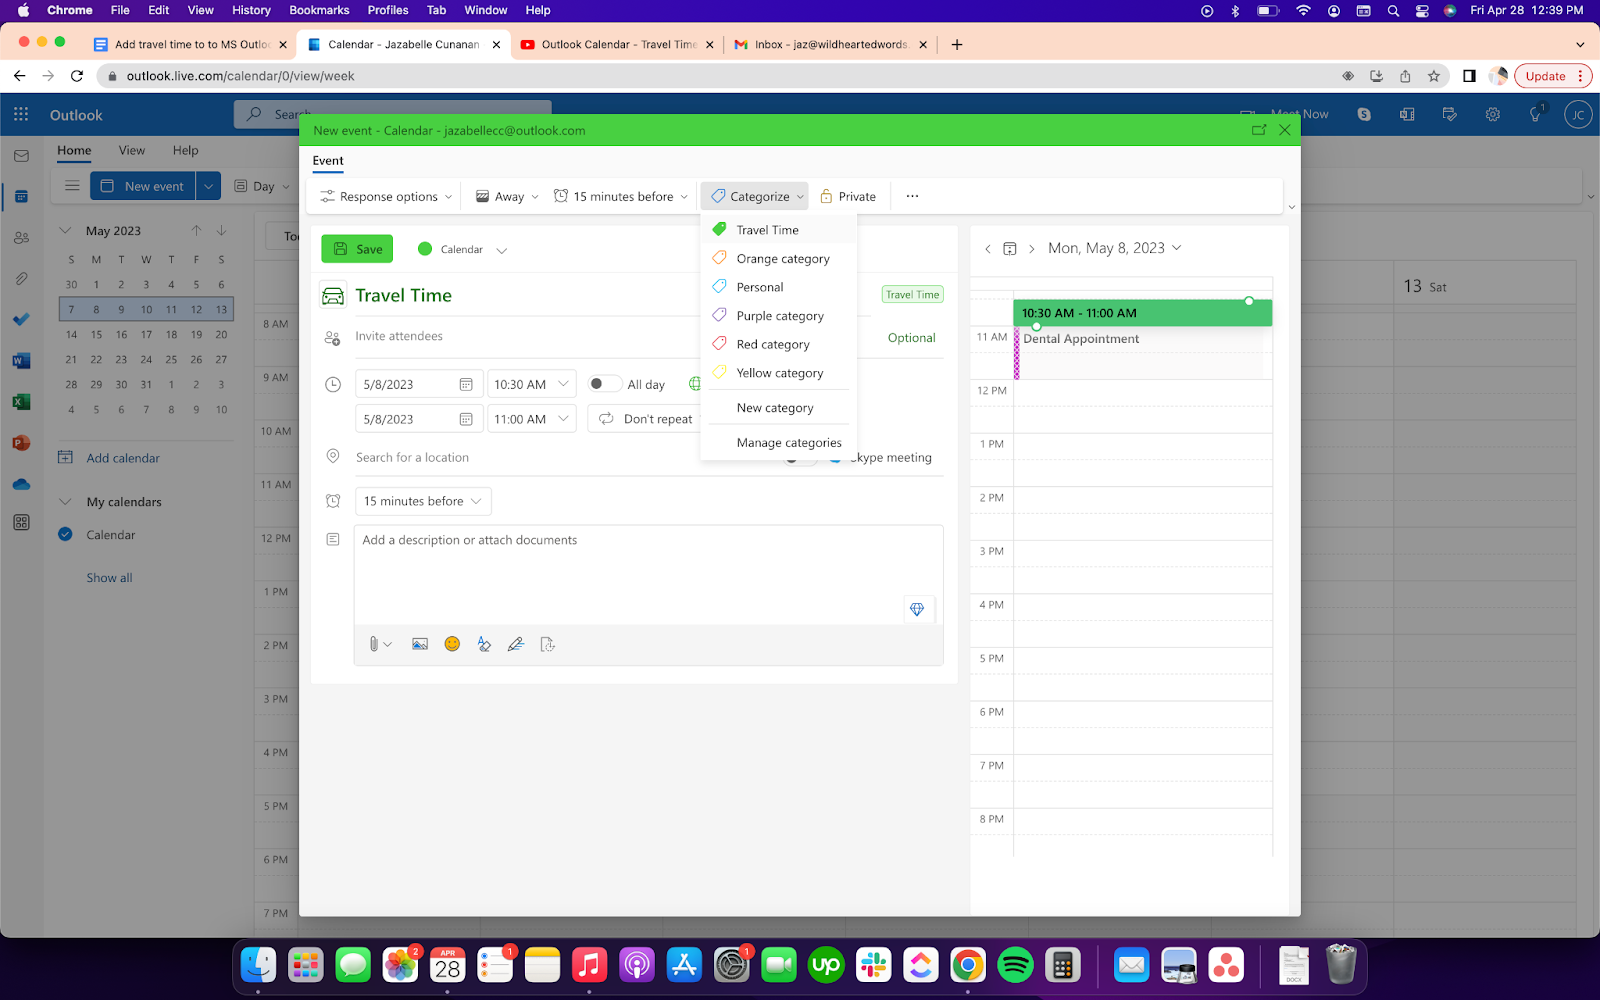This screenshot has height=1000, width=1600.
Task: Pop out the New event window
Action: [1259, 130]
